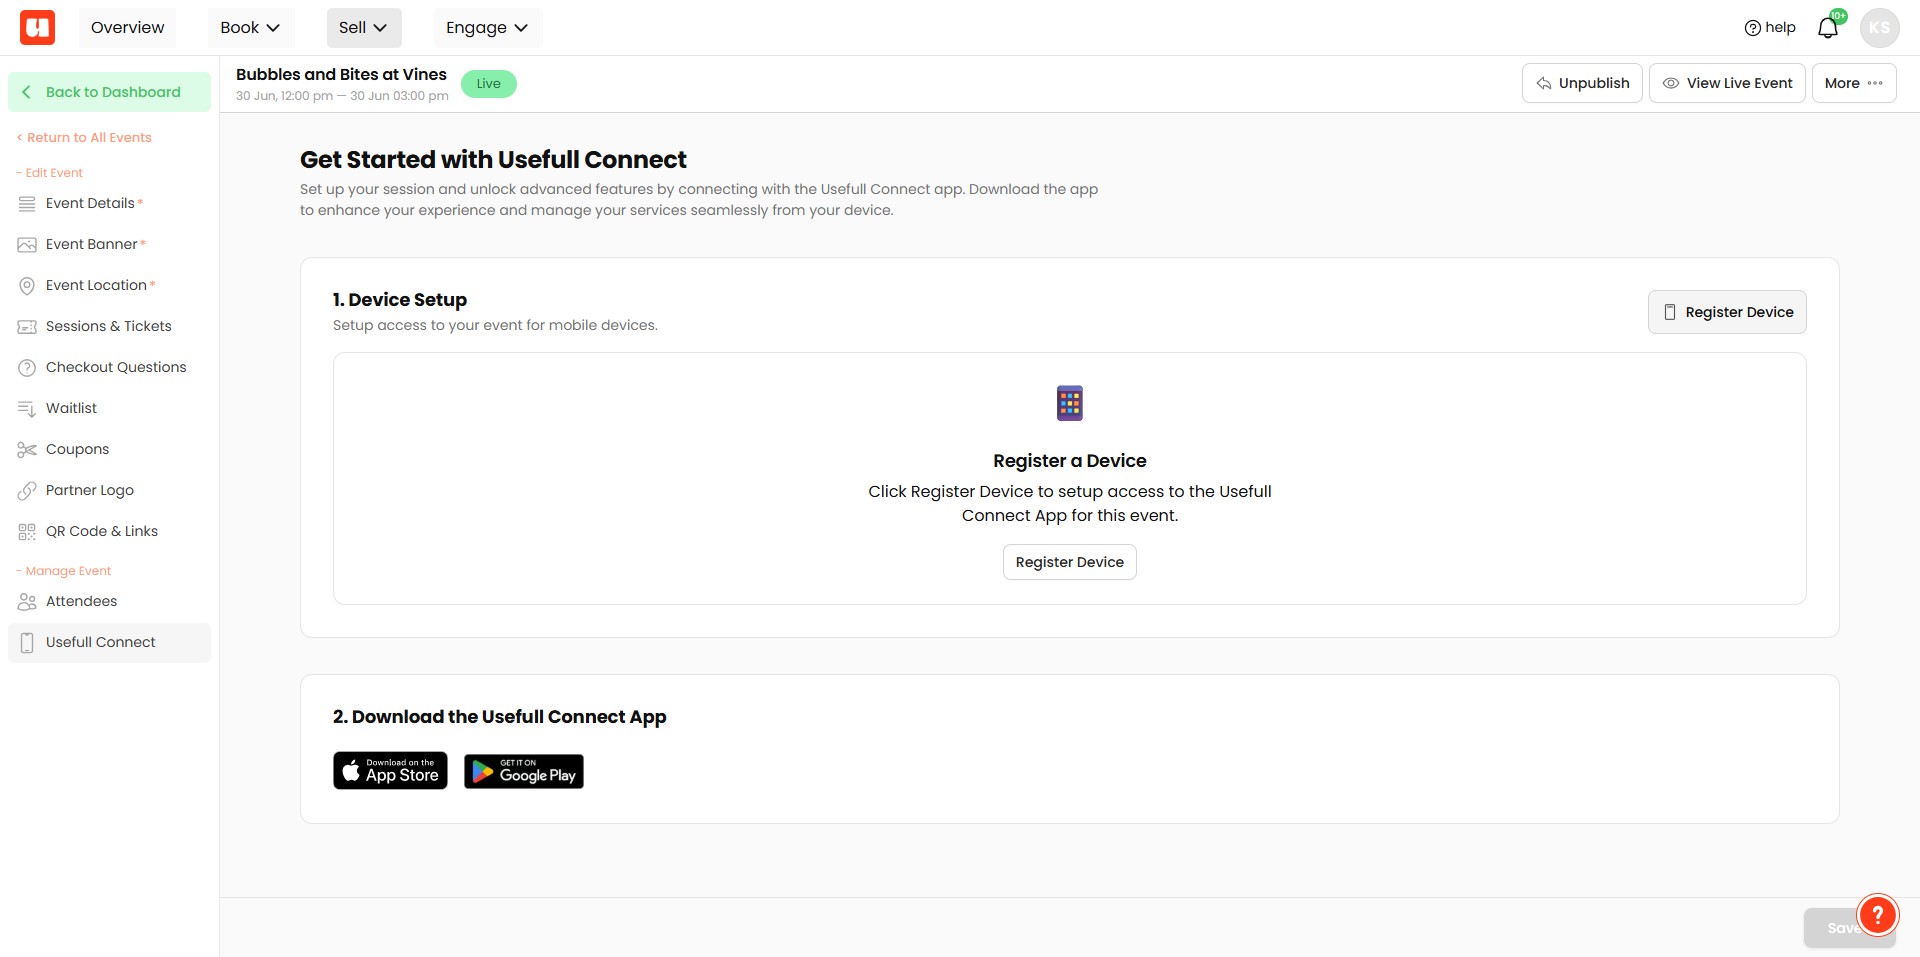The width and height of the screenshot is (1920, 957).
Task: Unpublish the event
Action: tap(1582, 83)
